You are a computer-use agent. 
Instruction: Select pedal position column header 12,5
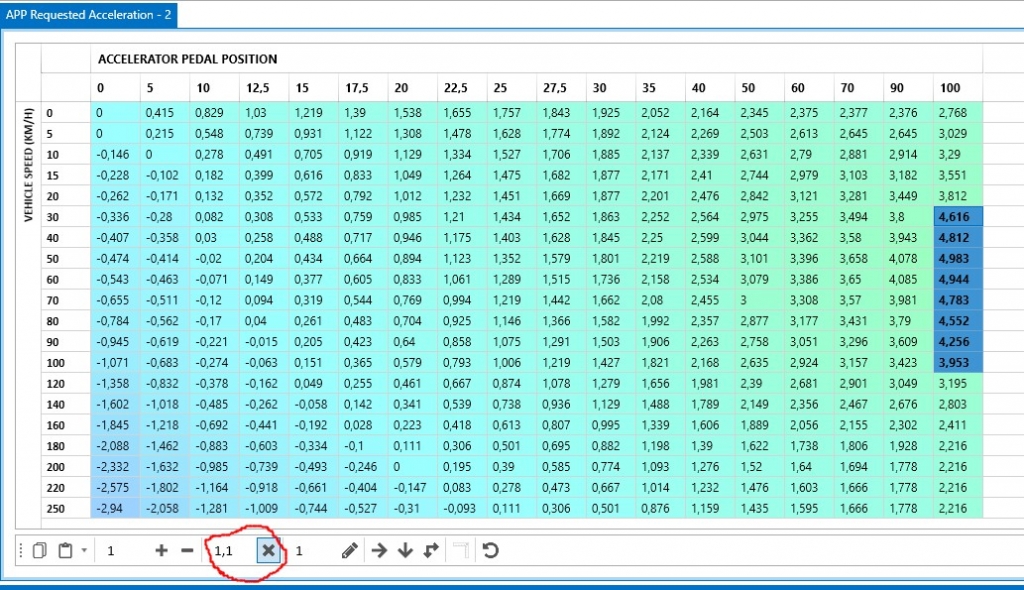tap(264, 88)
